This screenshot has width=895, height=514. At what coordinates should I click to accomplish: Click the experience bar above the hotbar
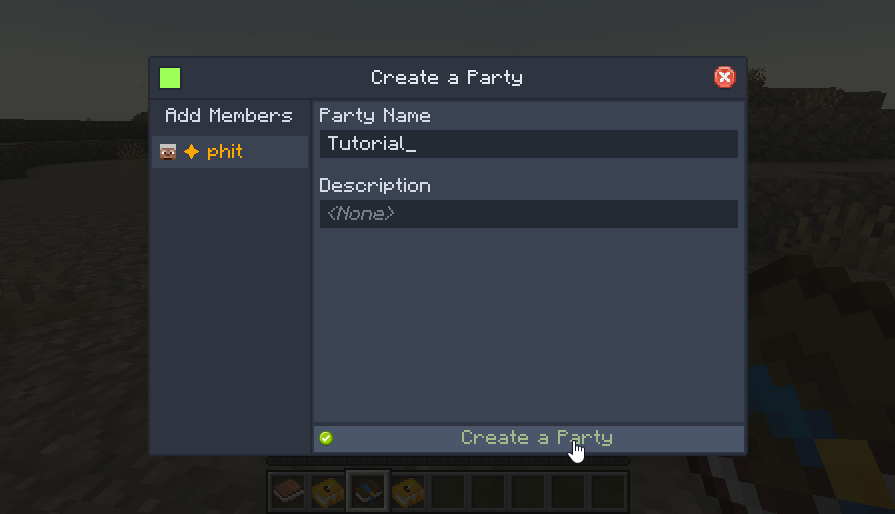(448, 461)
